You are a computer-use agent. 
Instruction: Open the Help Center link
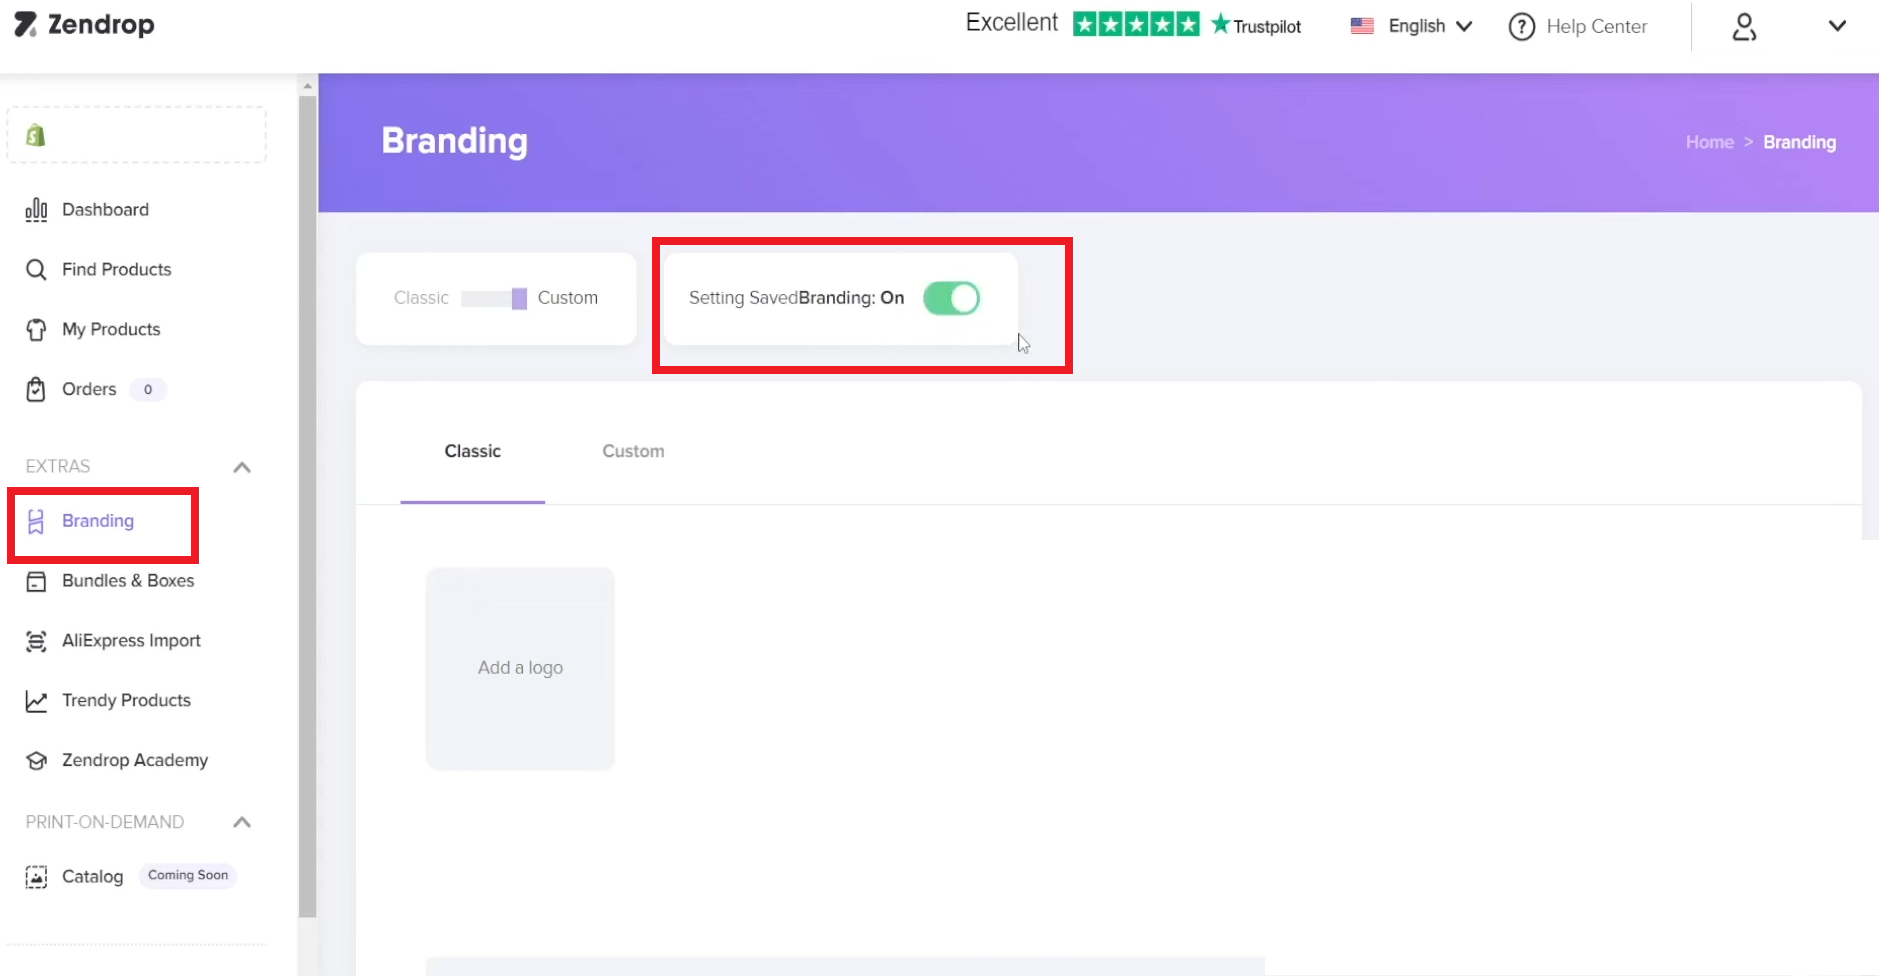pos(1596,27)
